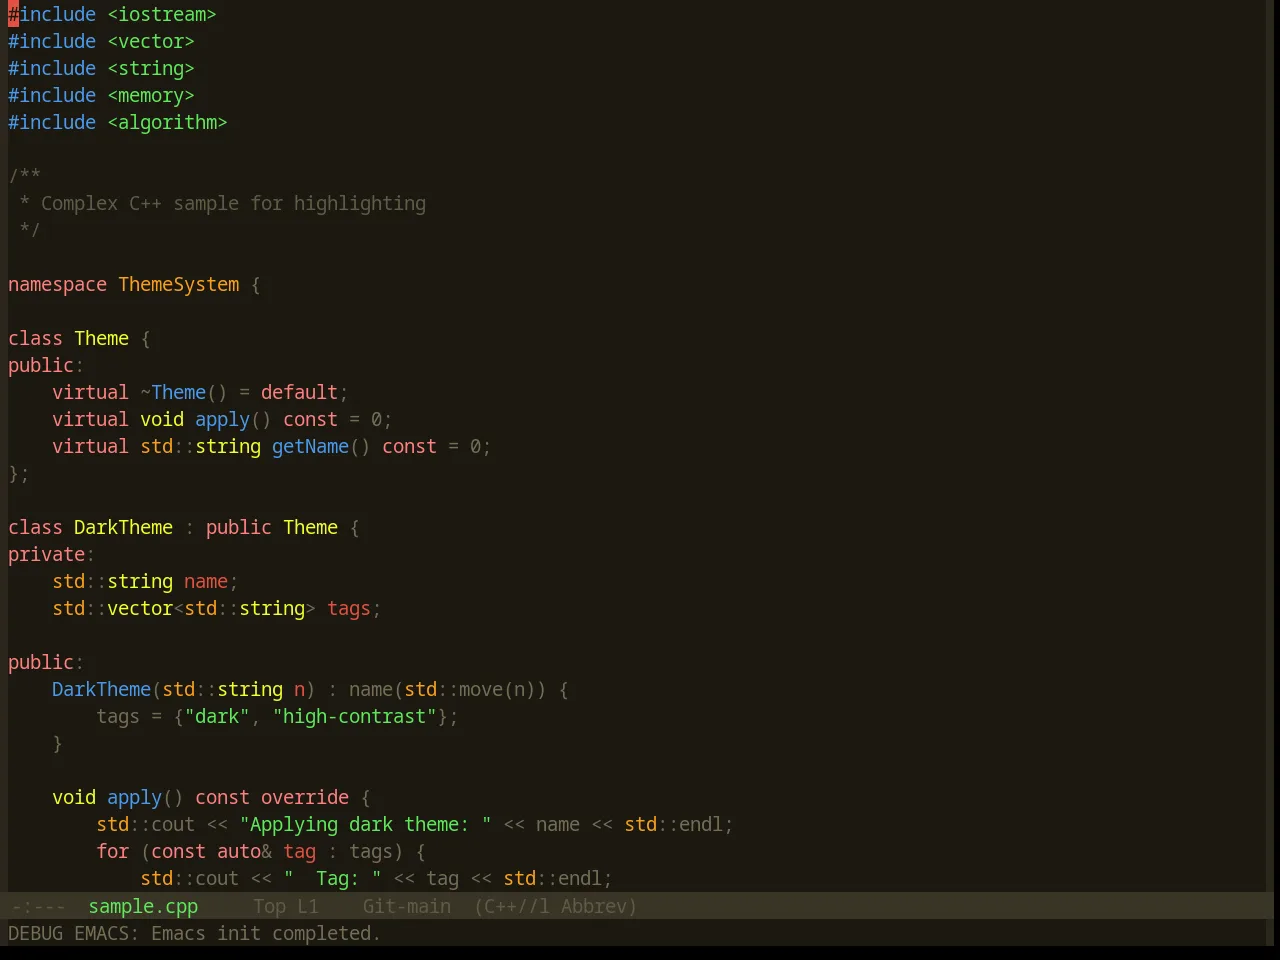
Task: Click 'auto&' in the for loop
Action: pyautogui.click(x=244, y=851)
